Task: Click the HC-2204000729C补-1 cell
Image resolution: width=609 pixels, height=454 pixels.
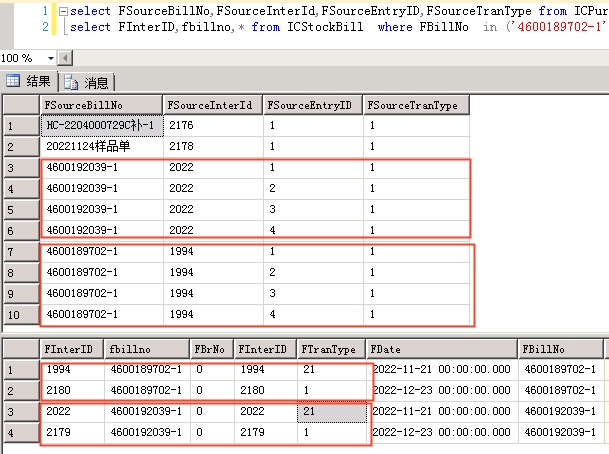Action: coord(100,125)
